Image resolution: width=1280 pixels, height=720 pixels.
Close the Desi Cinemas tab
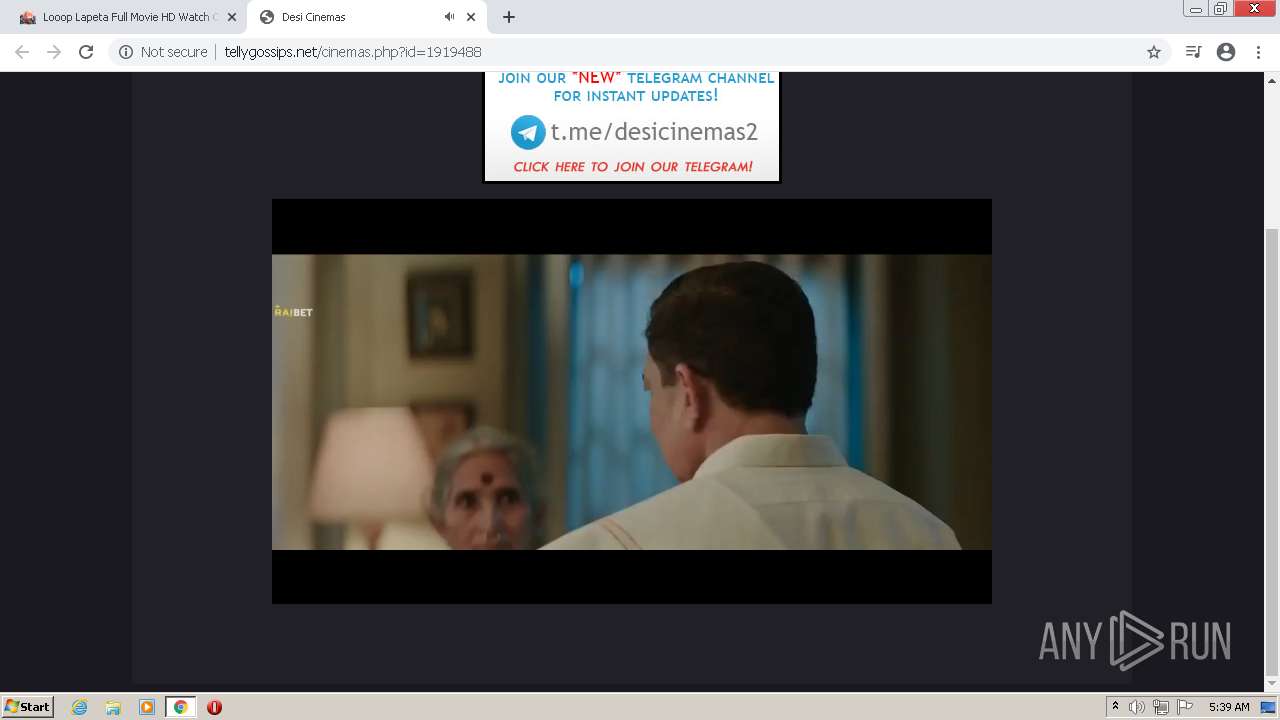pos(471,17)
